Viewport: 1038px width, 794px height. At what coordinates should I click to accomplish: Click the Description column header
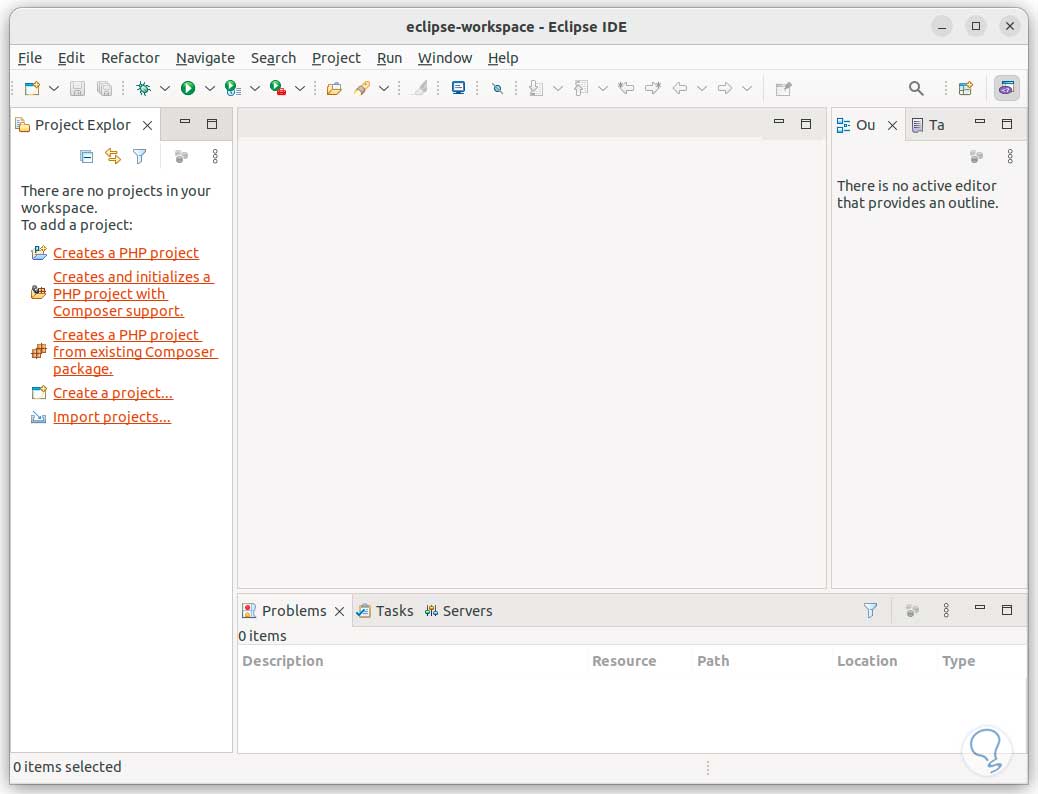283,661
